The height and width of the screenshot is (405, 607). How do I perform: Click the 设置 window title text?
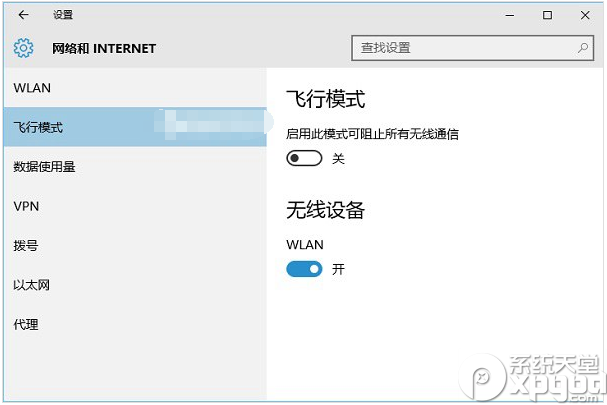[x=63, y=15]
